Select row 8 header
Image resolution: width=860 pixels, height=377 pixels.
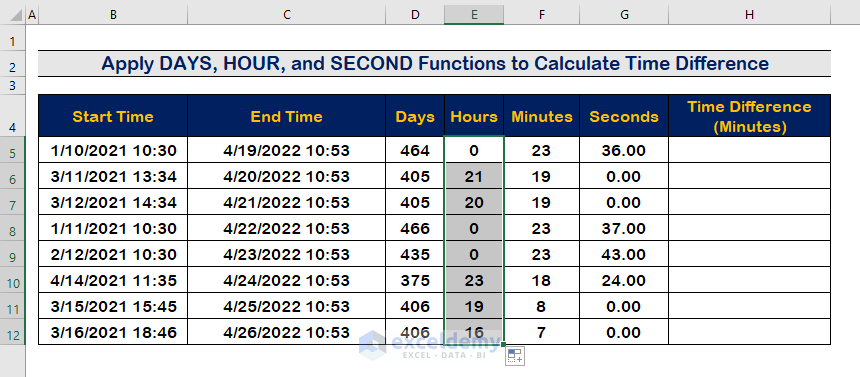pos(13,228)
